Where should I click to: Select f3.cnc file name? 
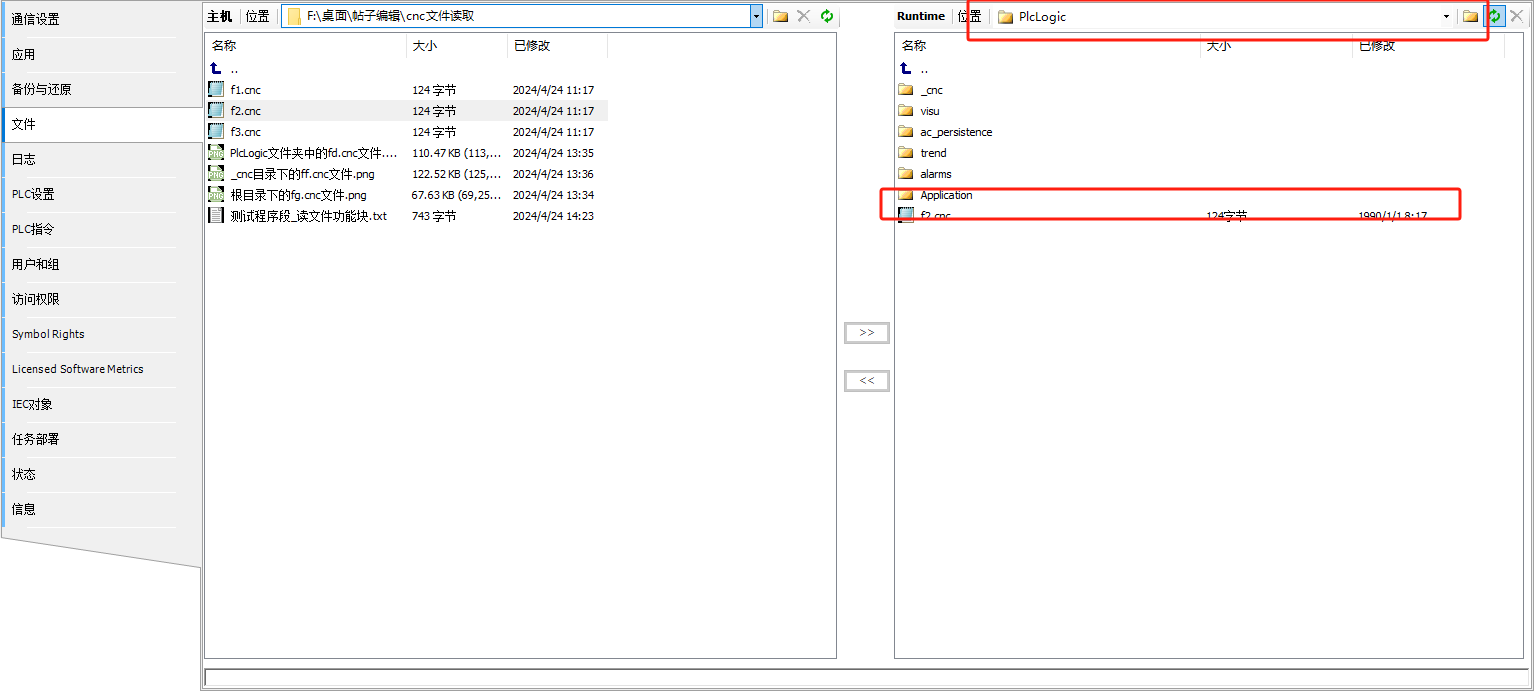(x=246, y=132)
